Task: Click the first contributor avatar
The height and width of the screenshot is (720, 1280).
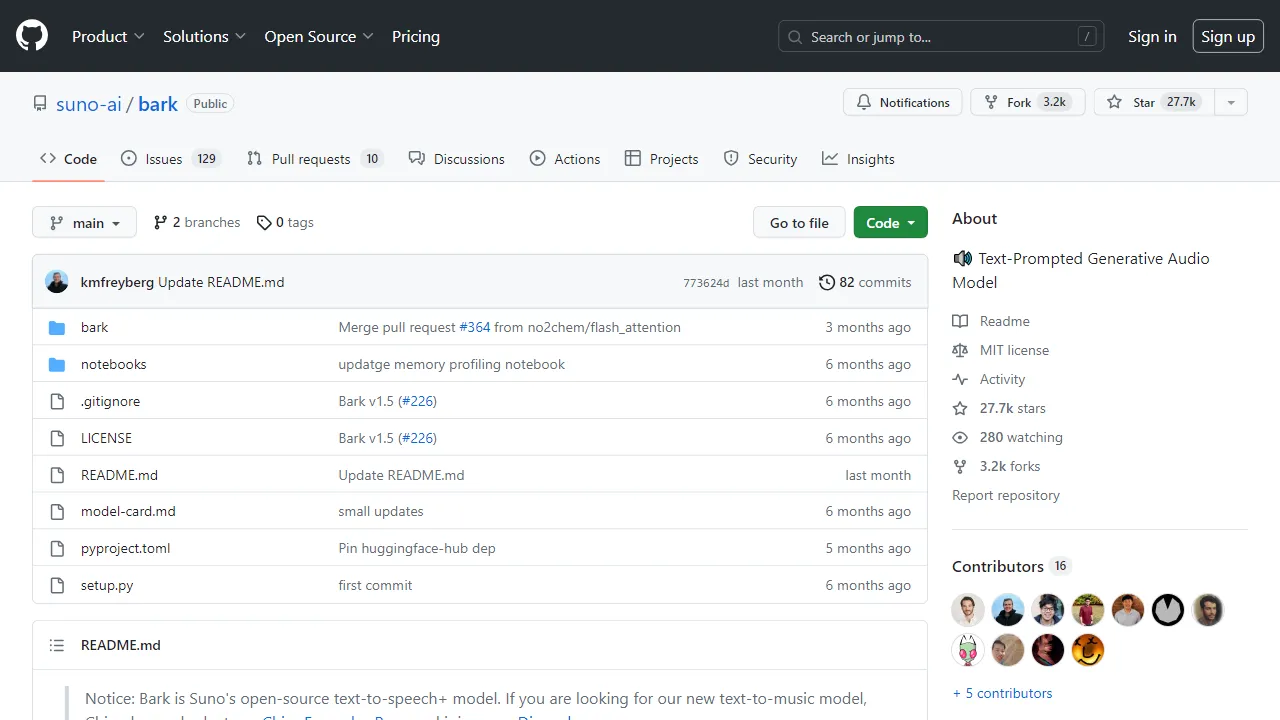Action: pyautogui.click(x=968, y=610)
